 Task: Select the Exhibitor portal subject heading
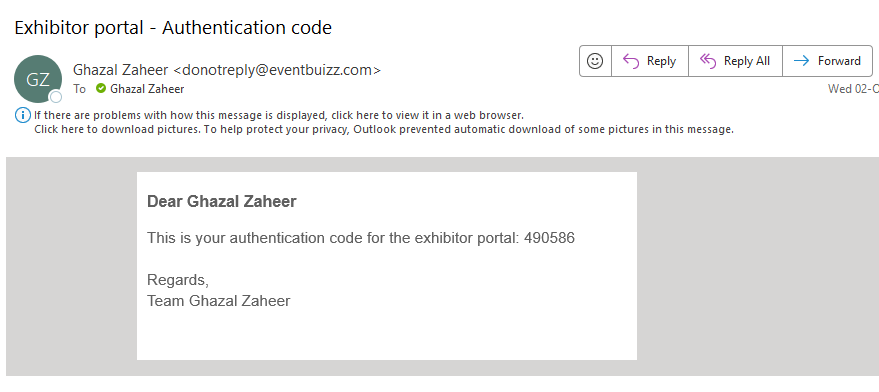pos(173,27)
